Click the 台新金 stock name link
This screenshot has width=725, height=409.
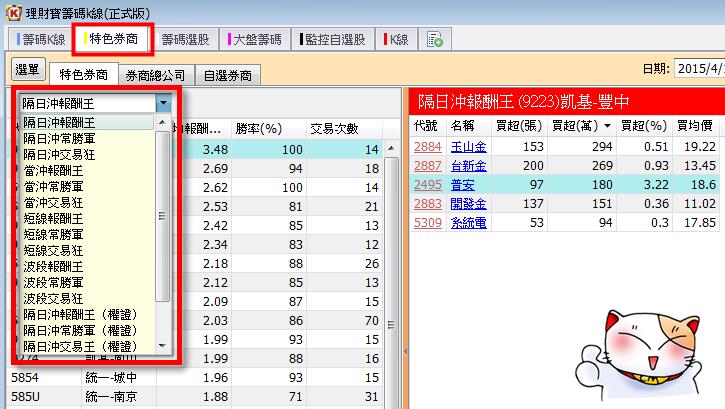coord(468,165)
